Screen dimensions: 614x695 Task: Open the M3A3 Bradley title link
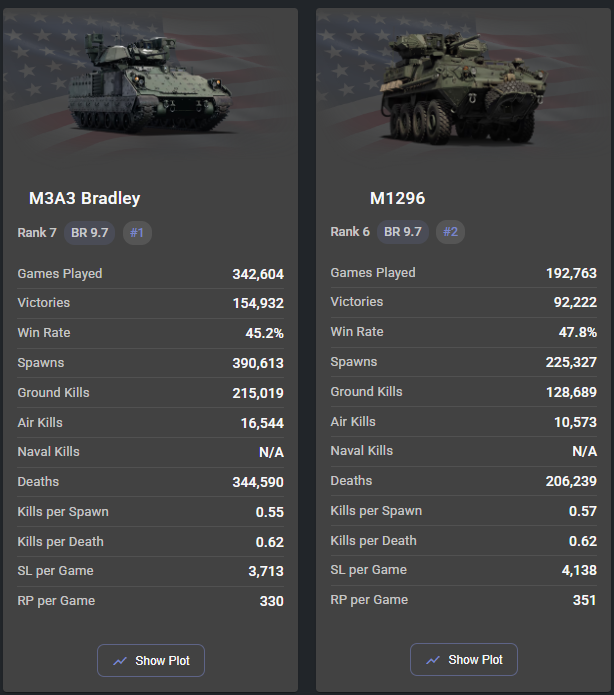click(x=85, y=198)
